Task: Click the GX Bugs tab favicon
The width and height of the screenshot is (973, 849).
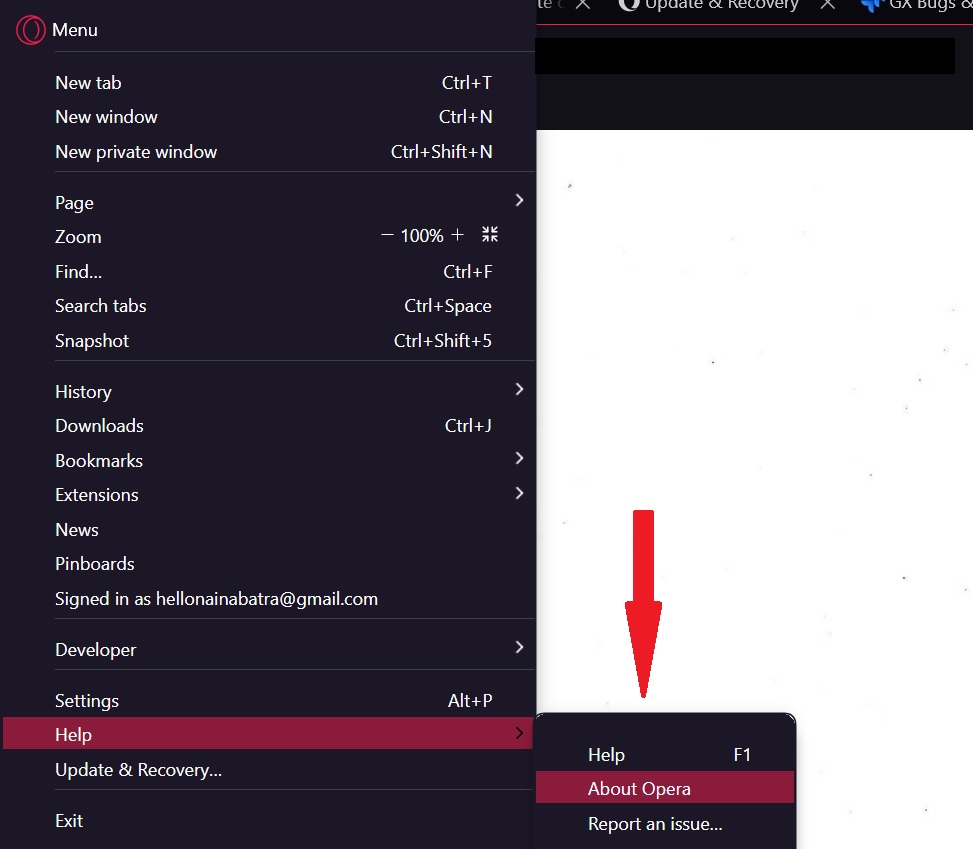Action: click(x=872, y=5)
